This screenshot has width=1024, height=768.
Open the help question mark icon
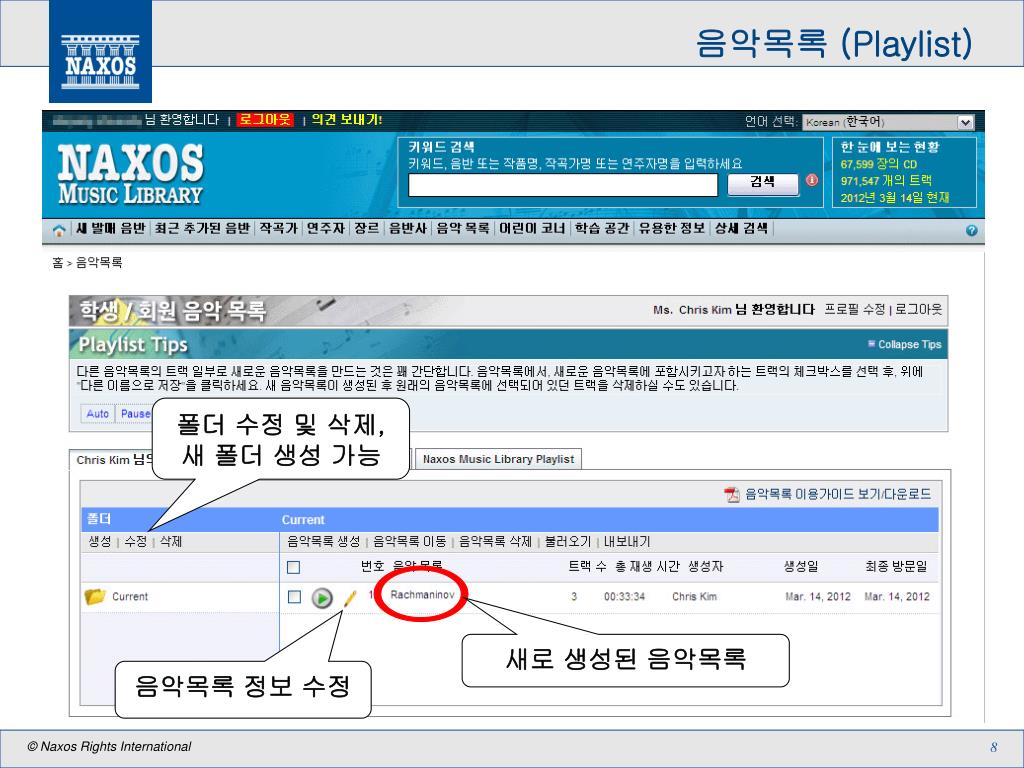971,230
